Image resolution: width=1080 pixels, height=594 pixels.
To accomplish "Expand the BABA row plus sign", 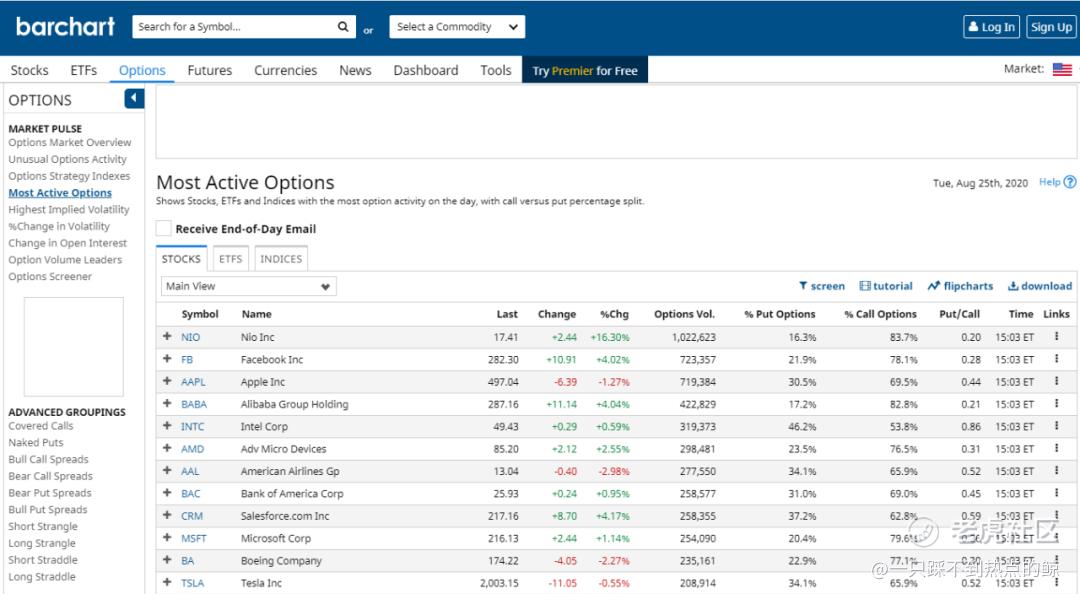I will coord(167,404).
